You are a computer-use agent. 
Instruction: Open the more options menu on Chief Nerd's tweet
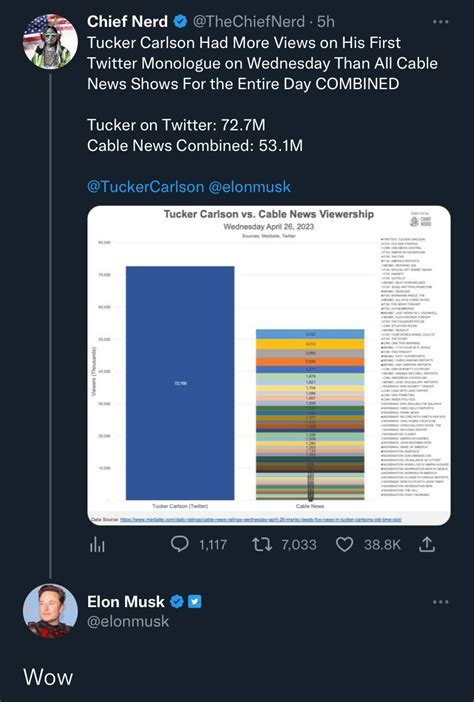click(x=440, y=21)
